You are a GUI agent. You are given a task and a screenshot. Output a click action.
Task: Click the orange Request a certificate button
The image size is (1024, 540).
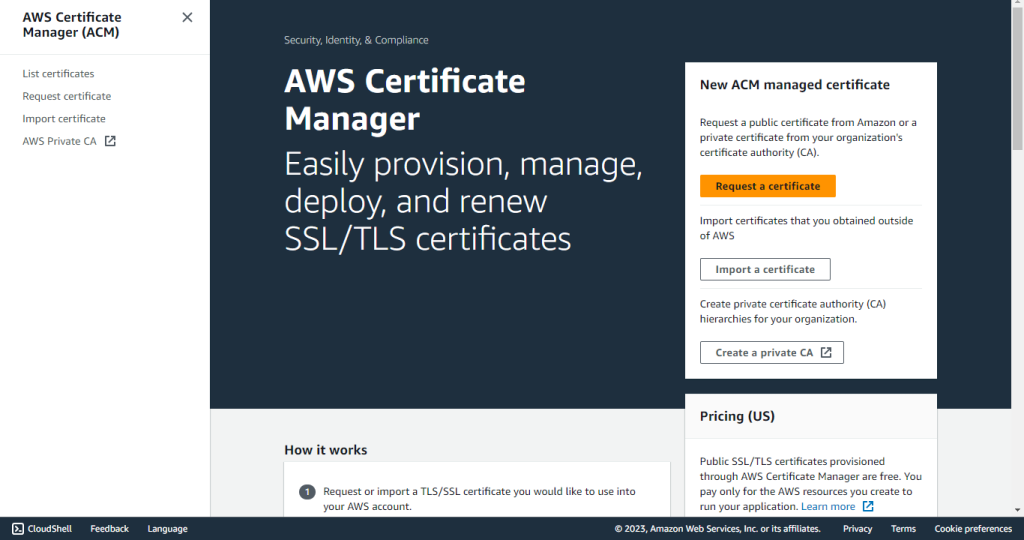(x=767, y=186)
